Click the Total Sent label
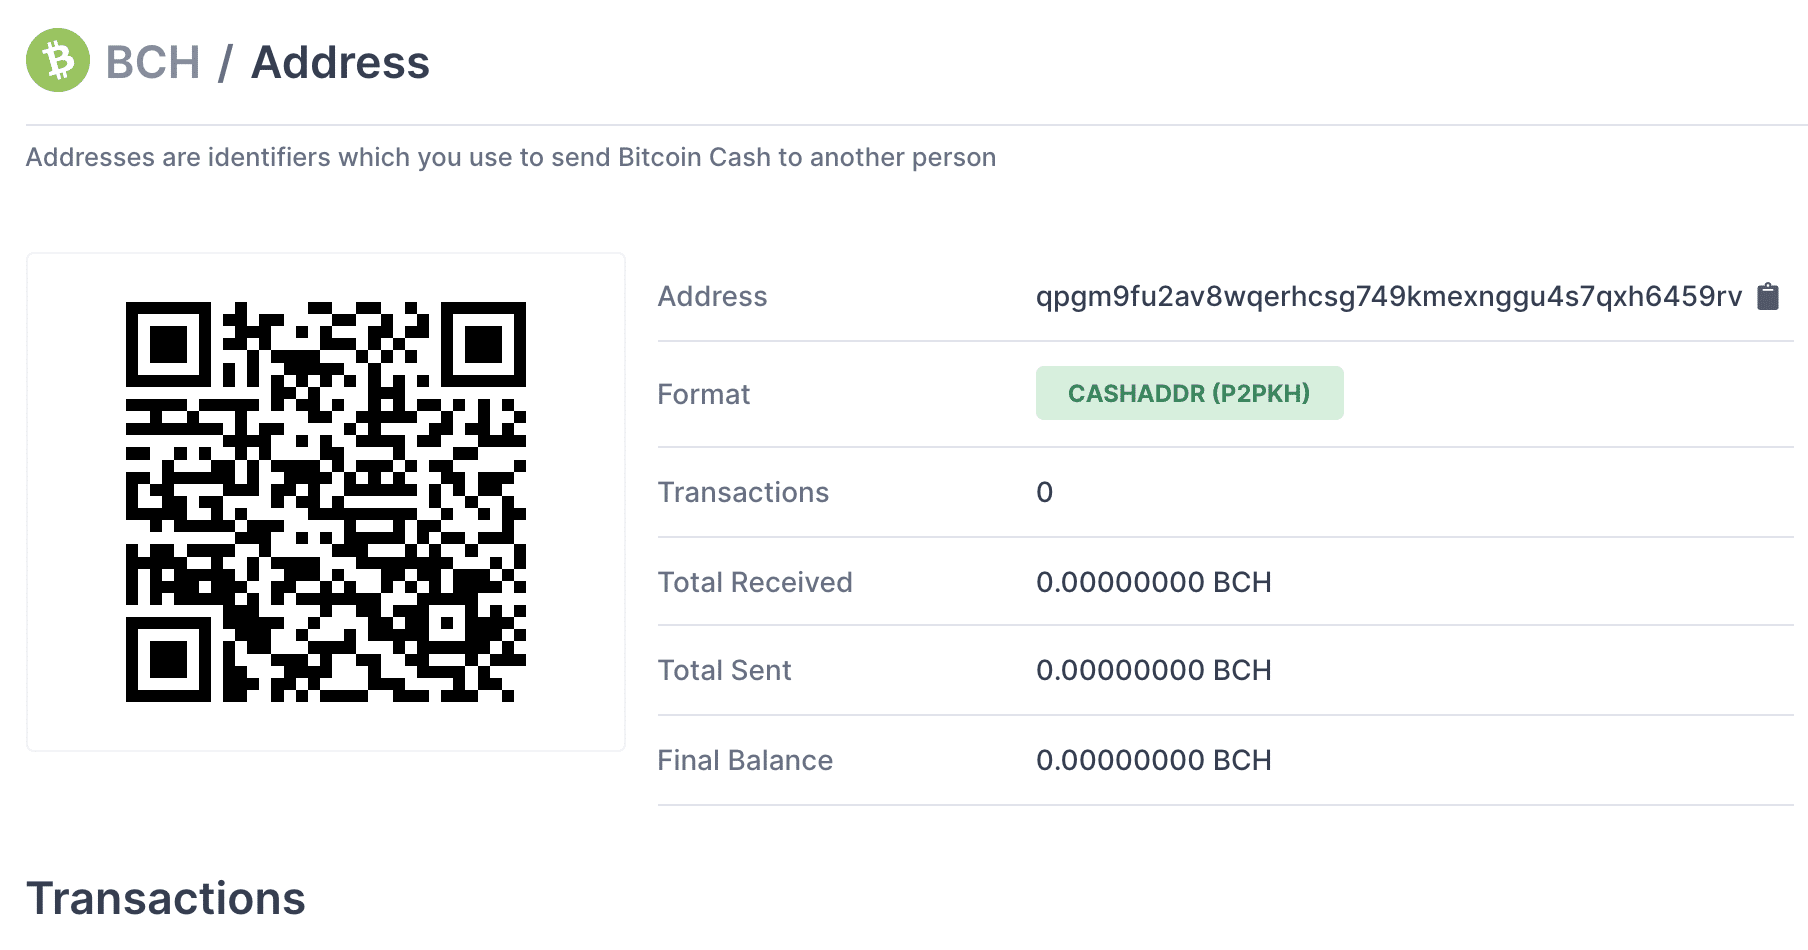The width and height of the screenshot is (1808, 950). click(724, 670)
